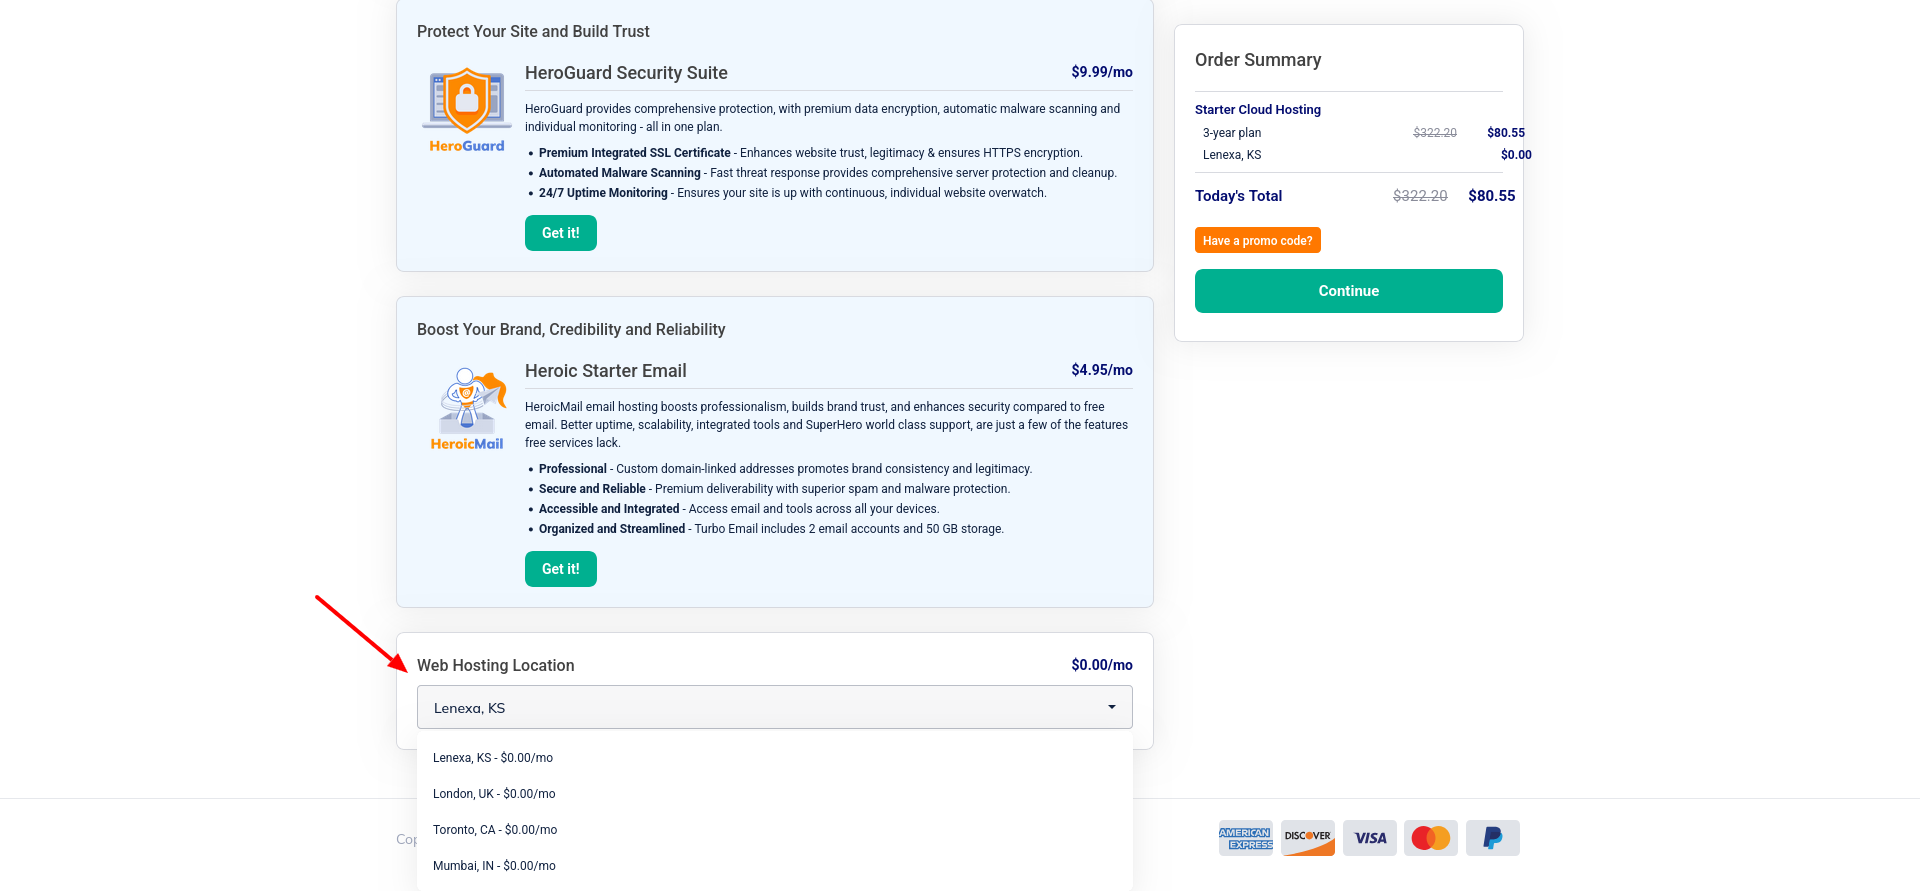Click Organized and Streamlined bullet
Viewport: 1920px width, 891px height.
[771, 529]
